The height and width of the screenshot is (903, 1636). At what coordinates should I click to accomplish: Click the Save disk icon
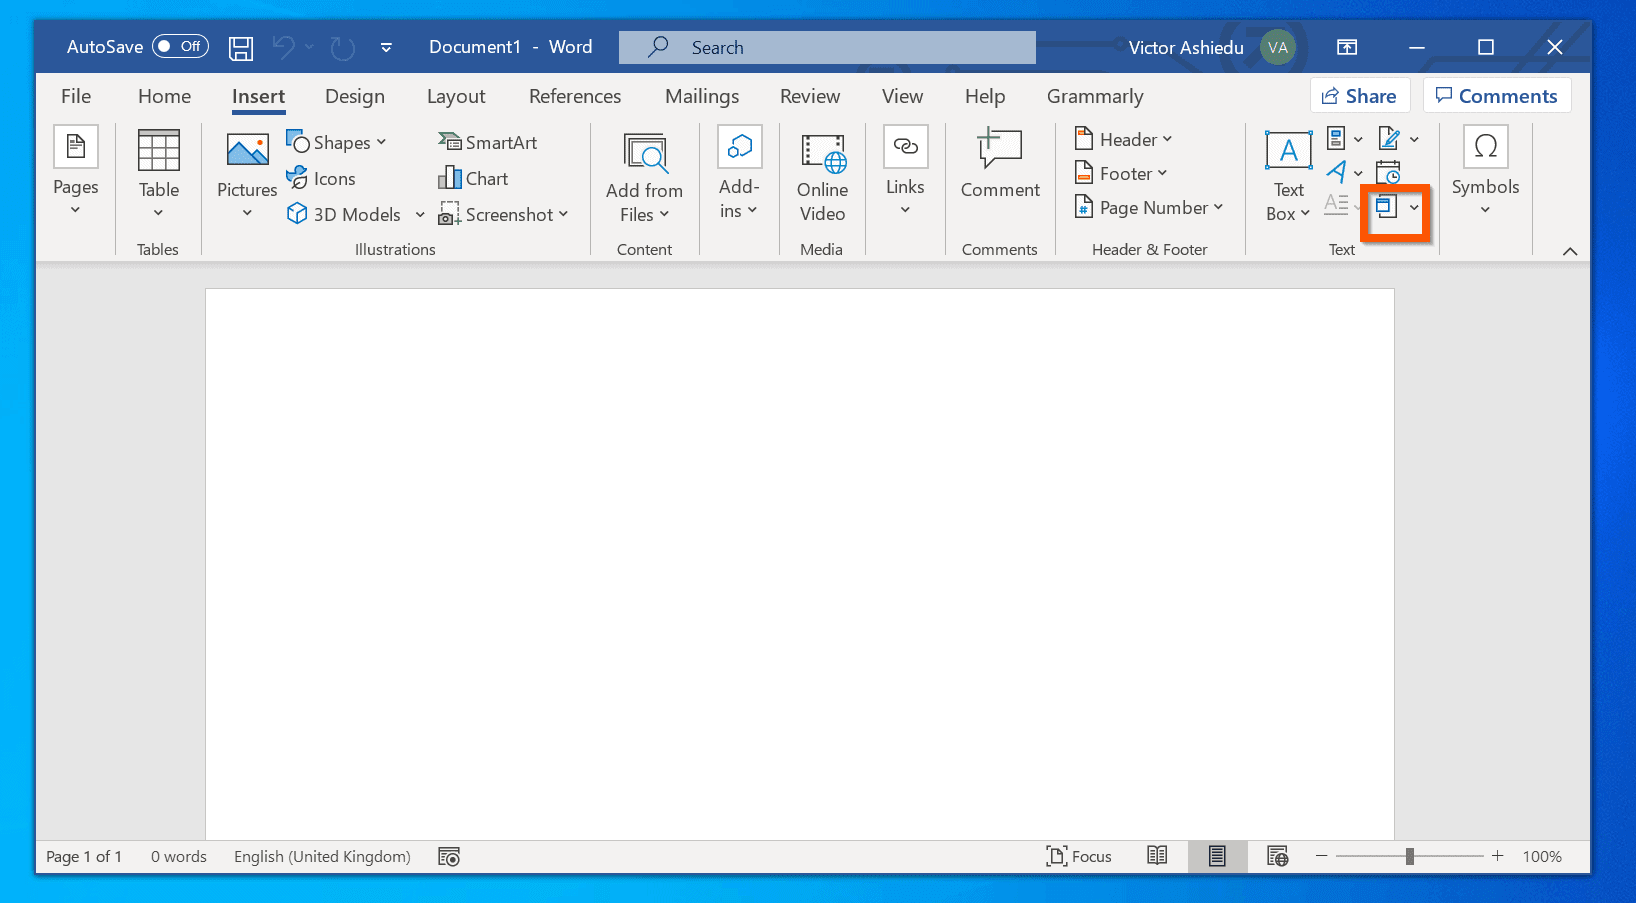(241, 47)
